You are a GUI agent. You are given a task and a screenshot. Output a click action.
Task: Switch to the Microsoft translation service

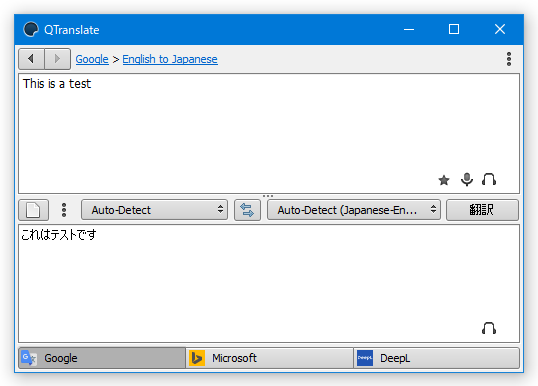[x=269, y=358]
